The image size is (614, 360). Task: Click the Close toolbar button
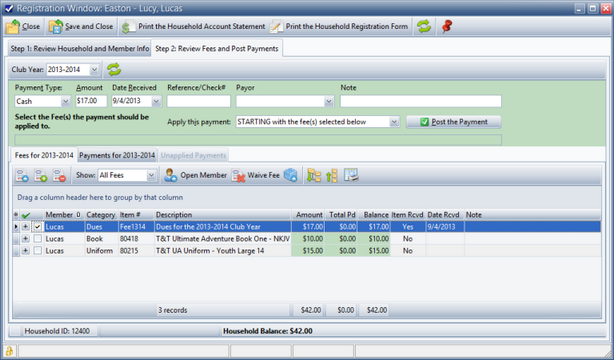pyautogui.click(x=23, y=27)
